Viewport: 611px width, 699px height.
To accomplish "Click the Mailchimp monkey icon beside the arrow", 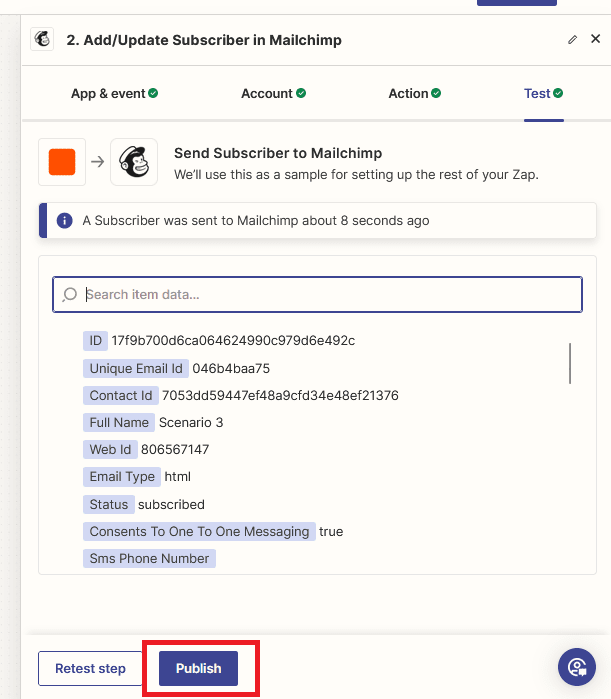I will pos(134,162).
